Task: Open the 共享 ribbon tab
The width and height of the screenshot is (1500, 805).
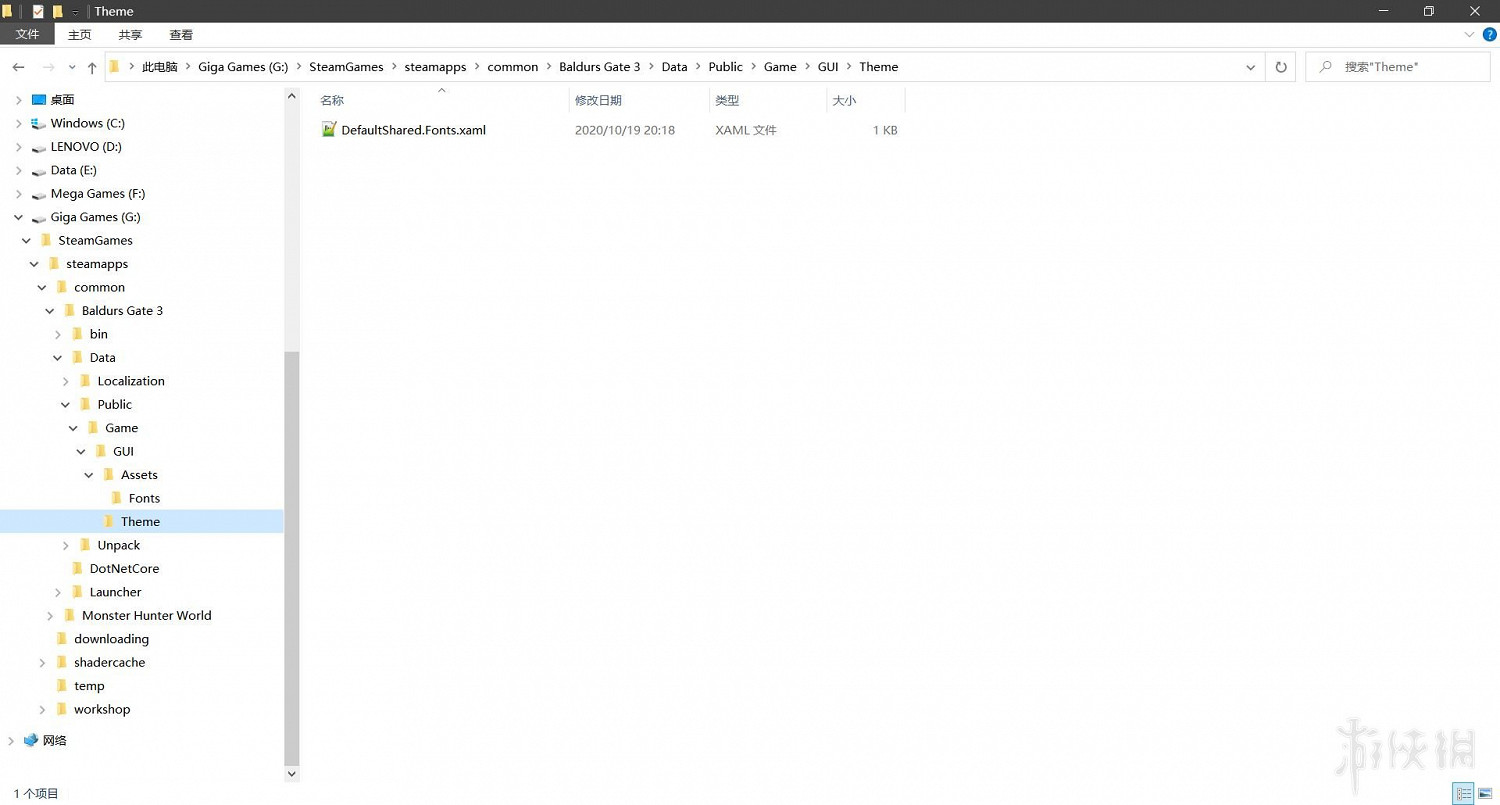Action: tap(130, 34)
